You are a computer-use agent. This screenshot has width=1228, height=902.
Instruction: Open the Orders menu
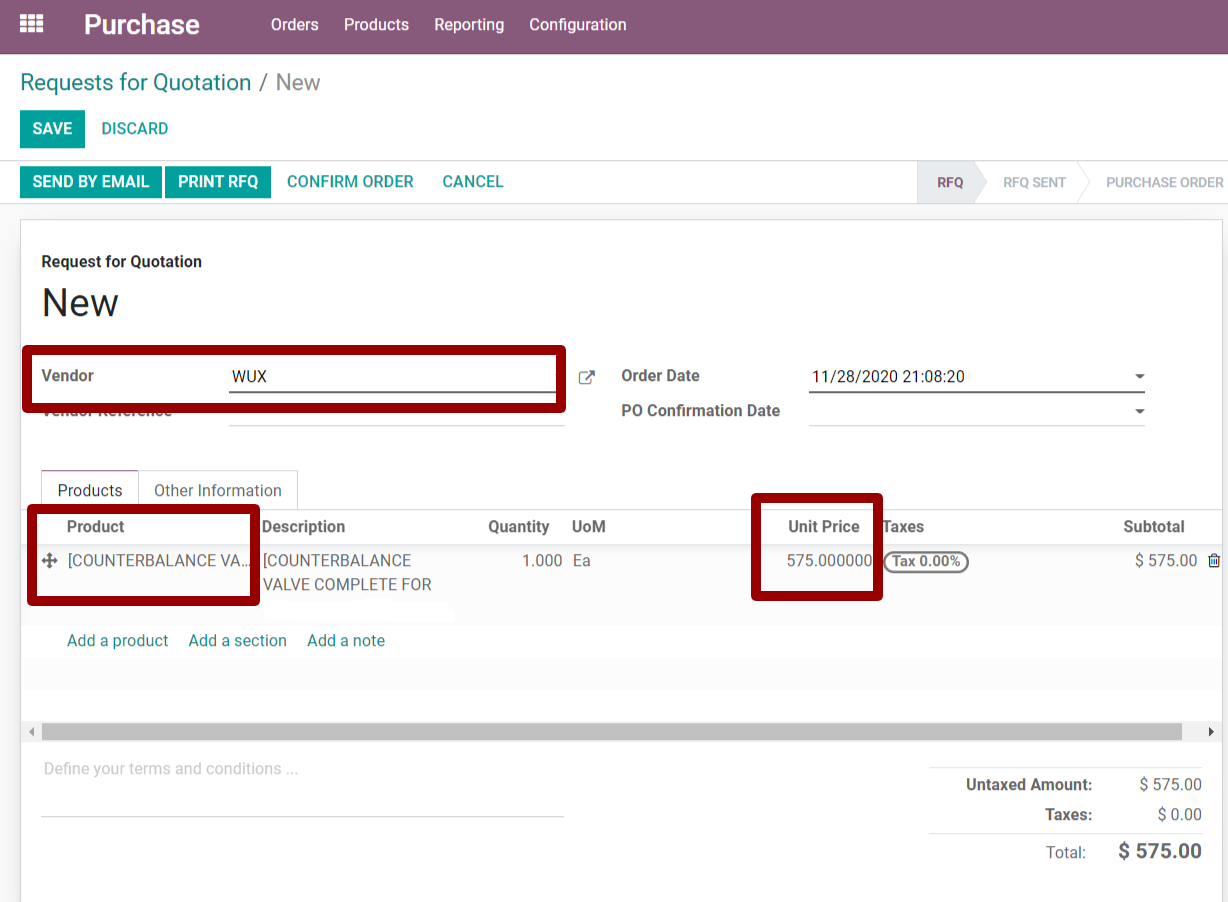pos(294,25)
